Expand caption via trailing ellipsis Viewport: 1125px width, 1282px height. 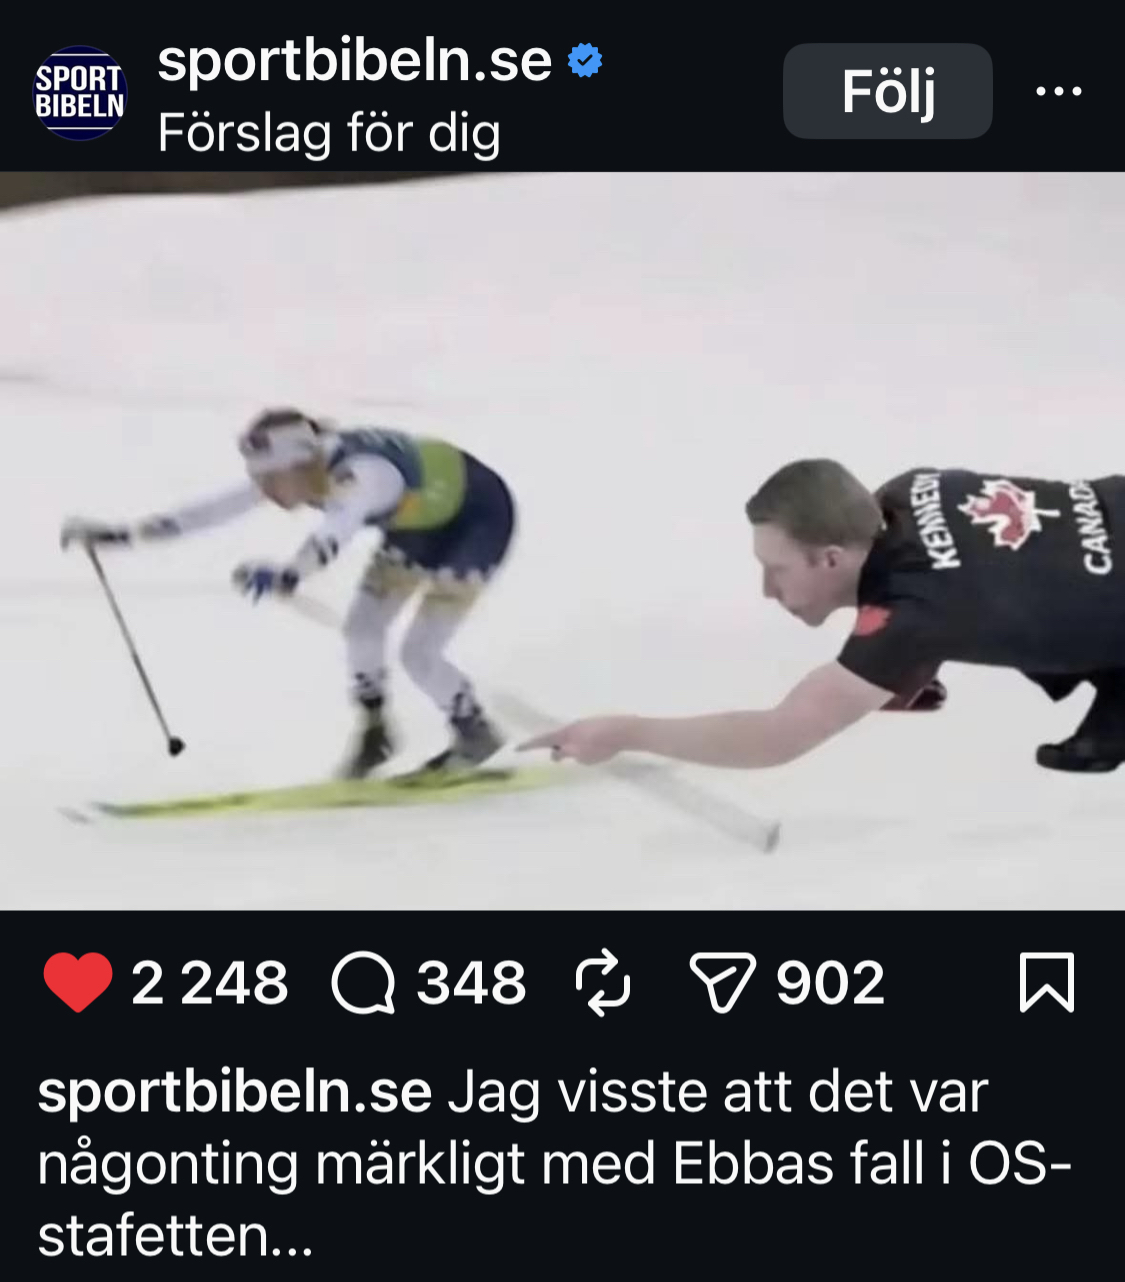pos(292,1240)
